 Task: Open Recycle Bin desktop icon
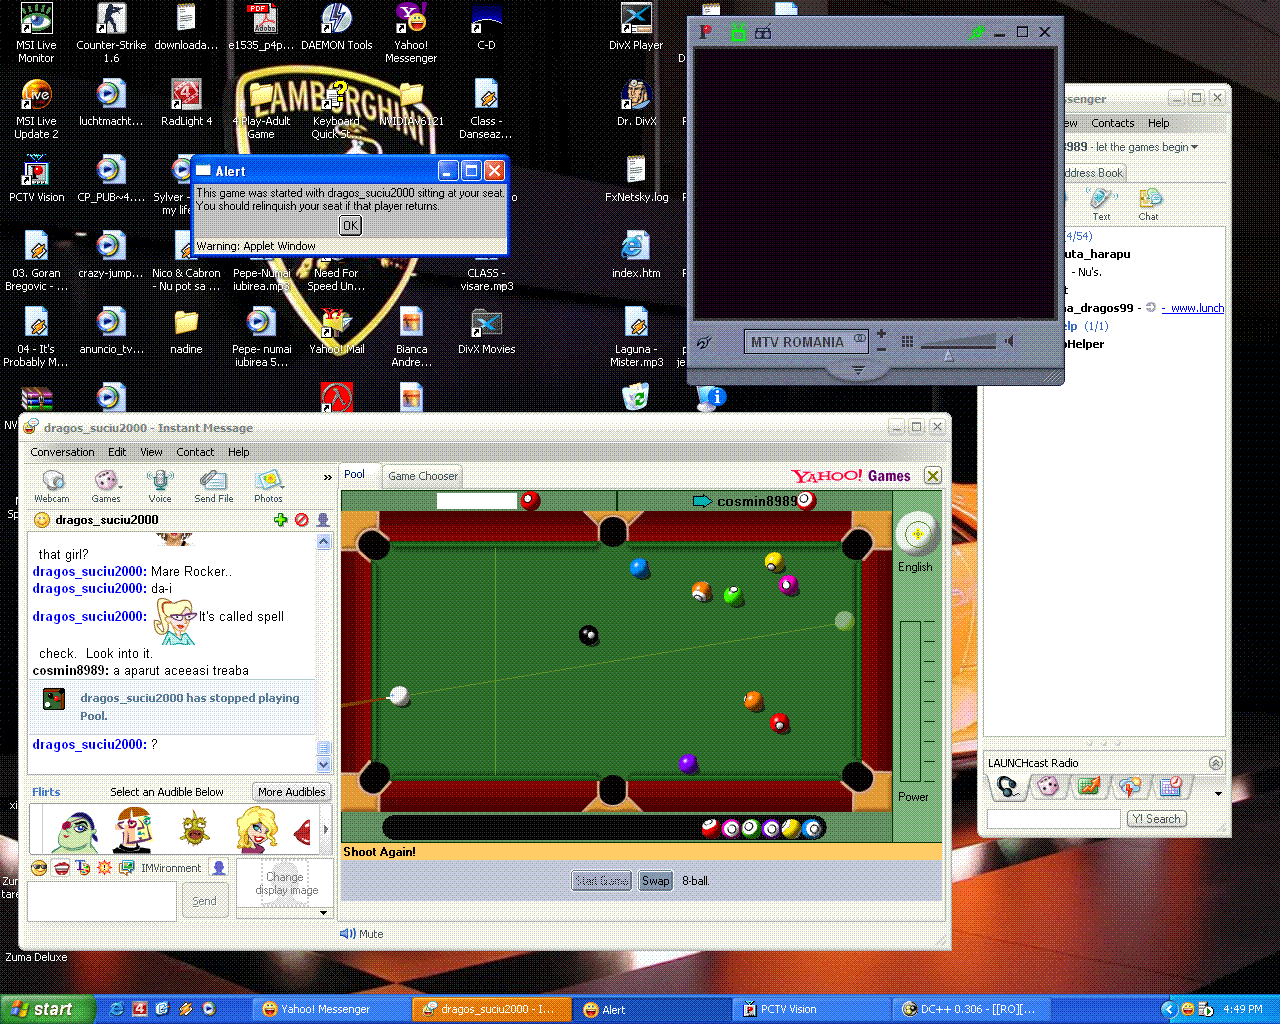[x=635, y=398]
